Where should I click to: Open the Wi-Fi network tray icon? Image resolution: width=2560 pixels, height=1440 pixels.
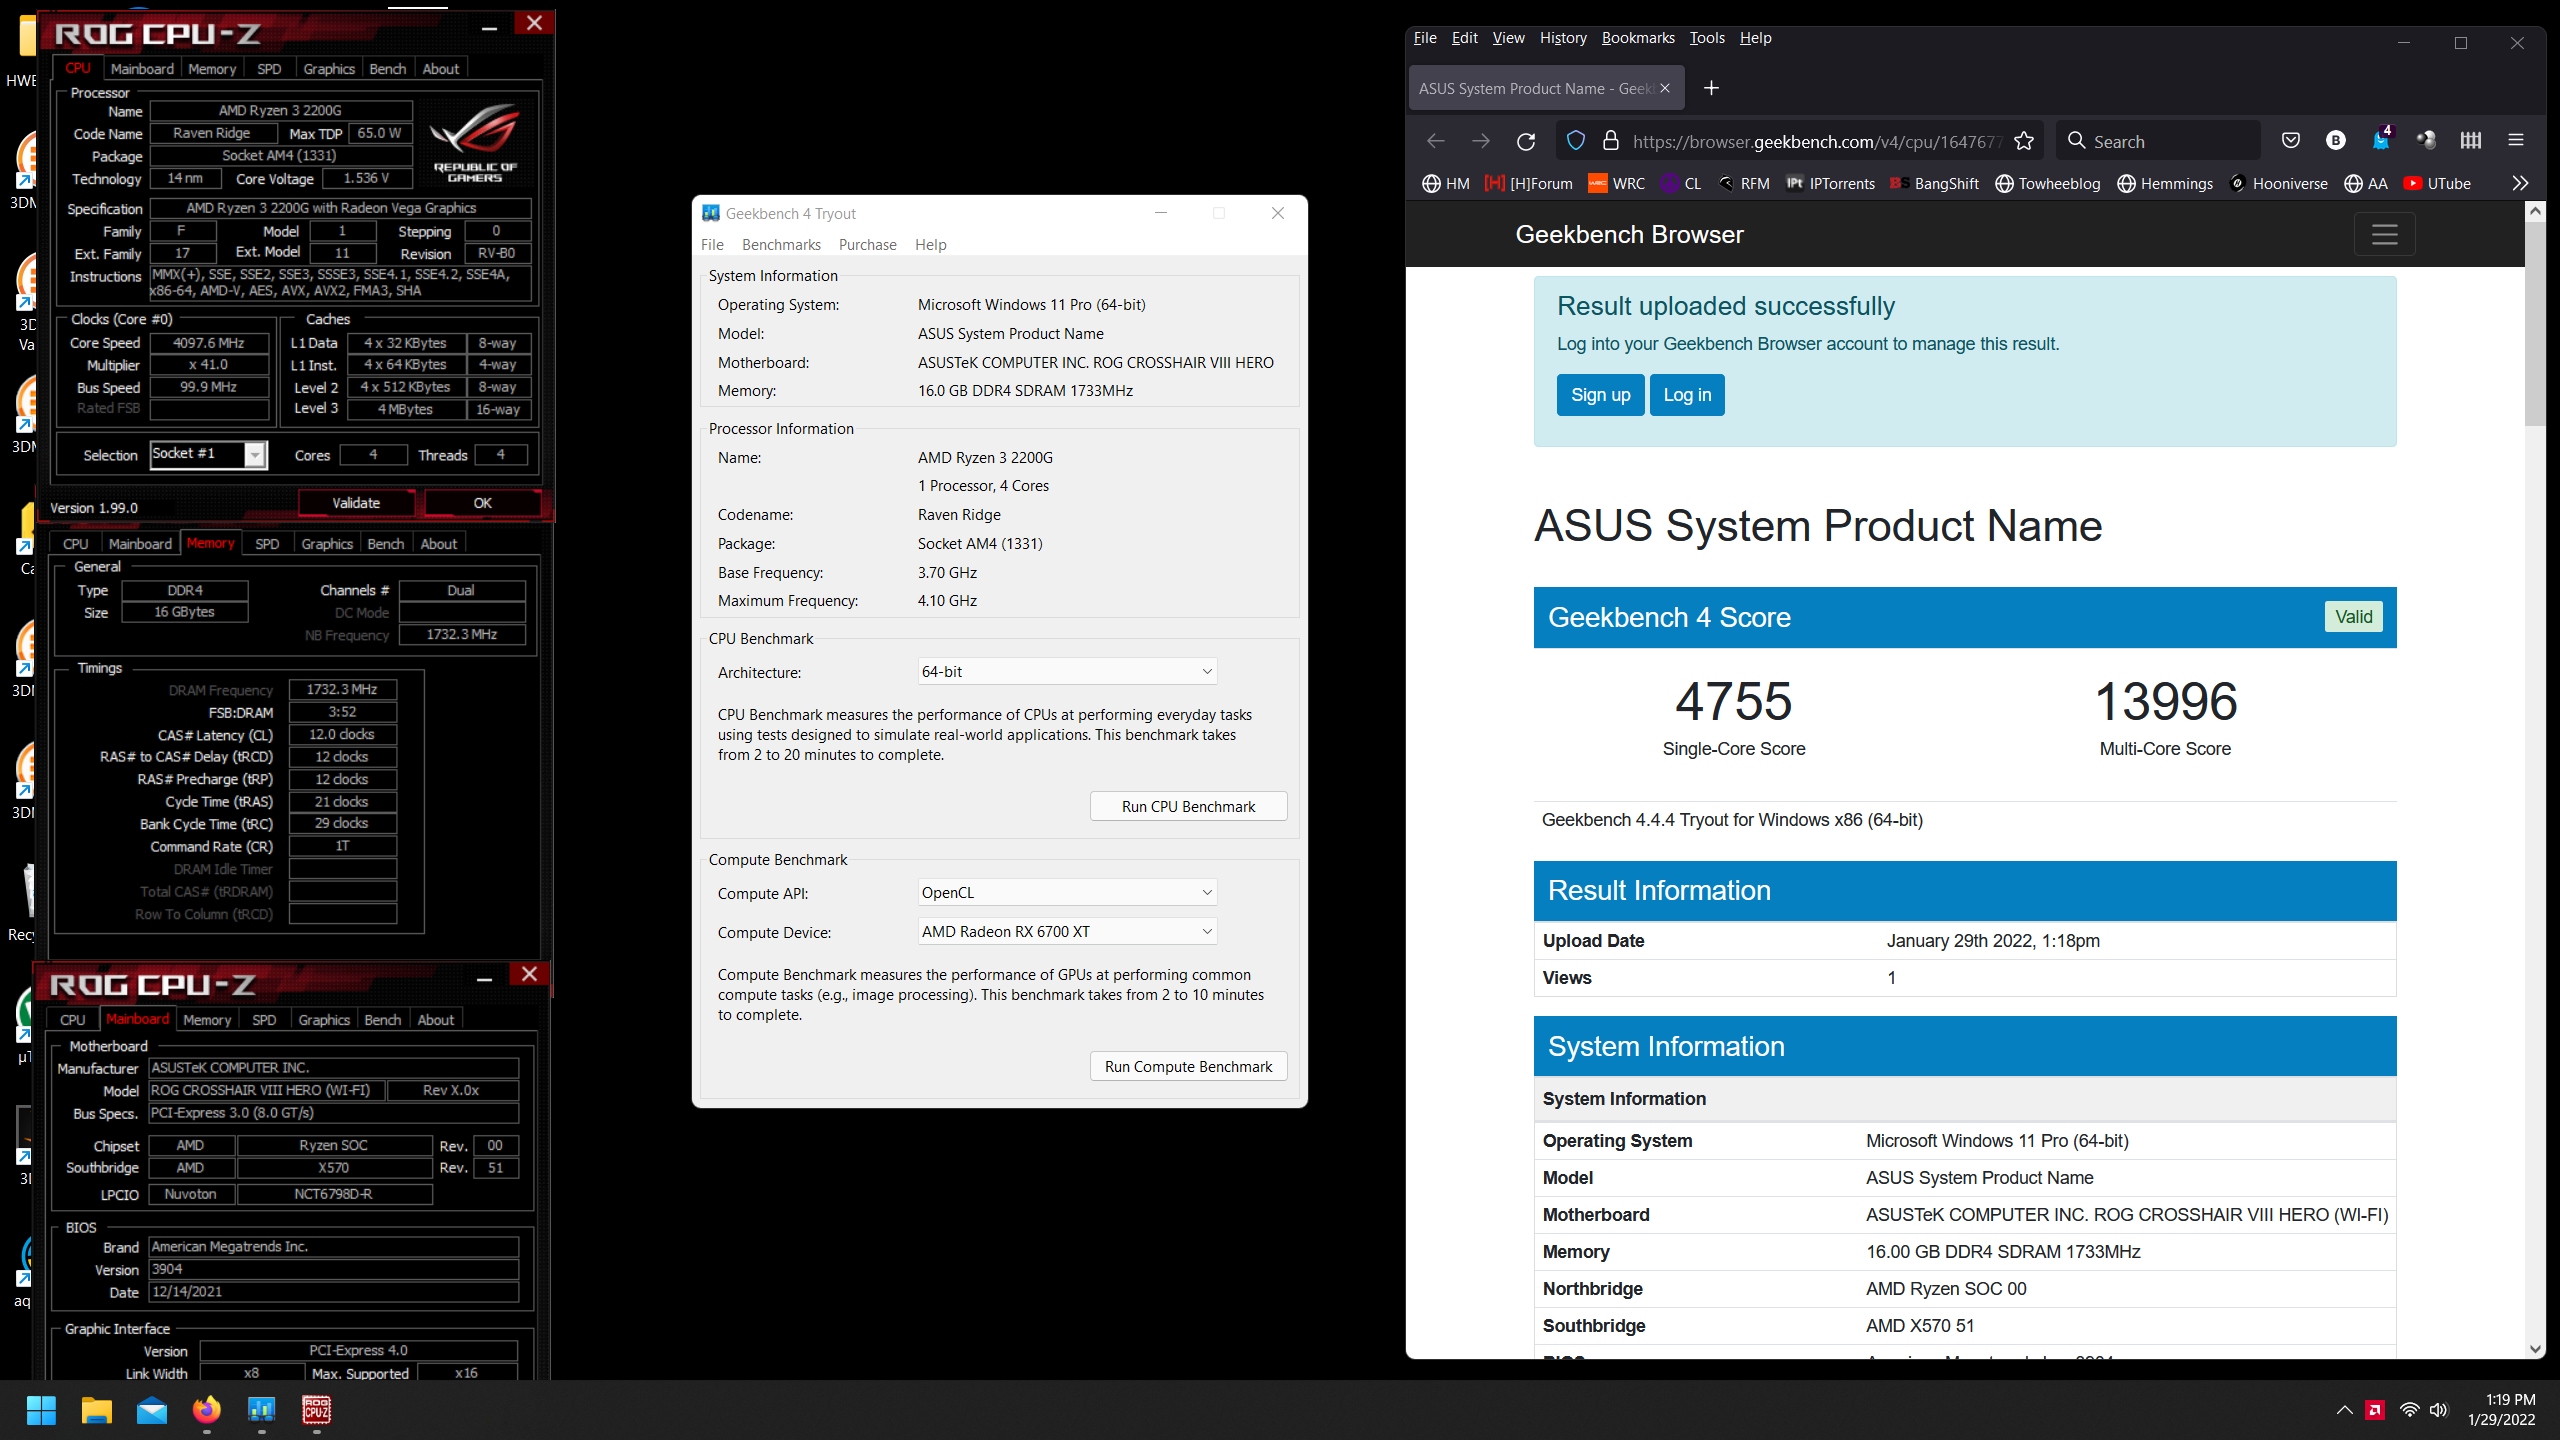[2409, 1411]
